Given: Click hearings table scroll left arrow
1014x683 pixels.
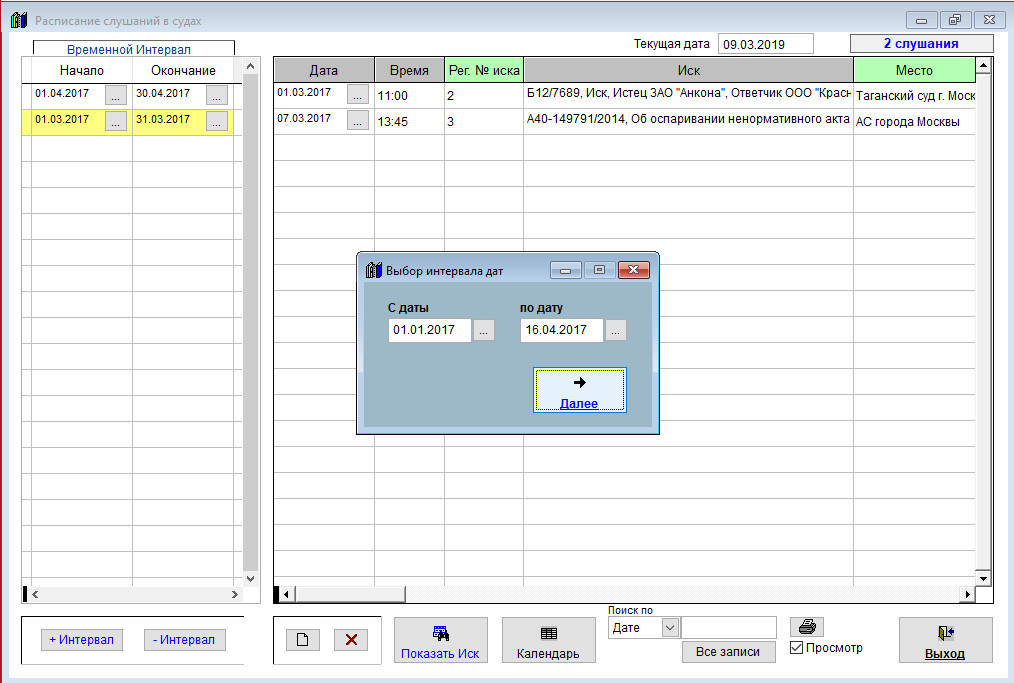Looking at the screenshot, I should point(286,594).
